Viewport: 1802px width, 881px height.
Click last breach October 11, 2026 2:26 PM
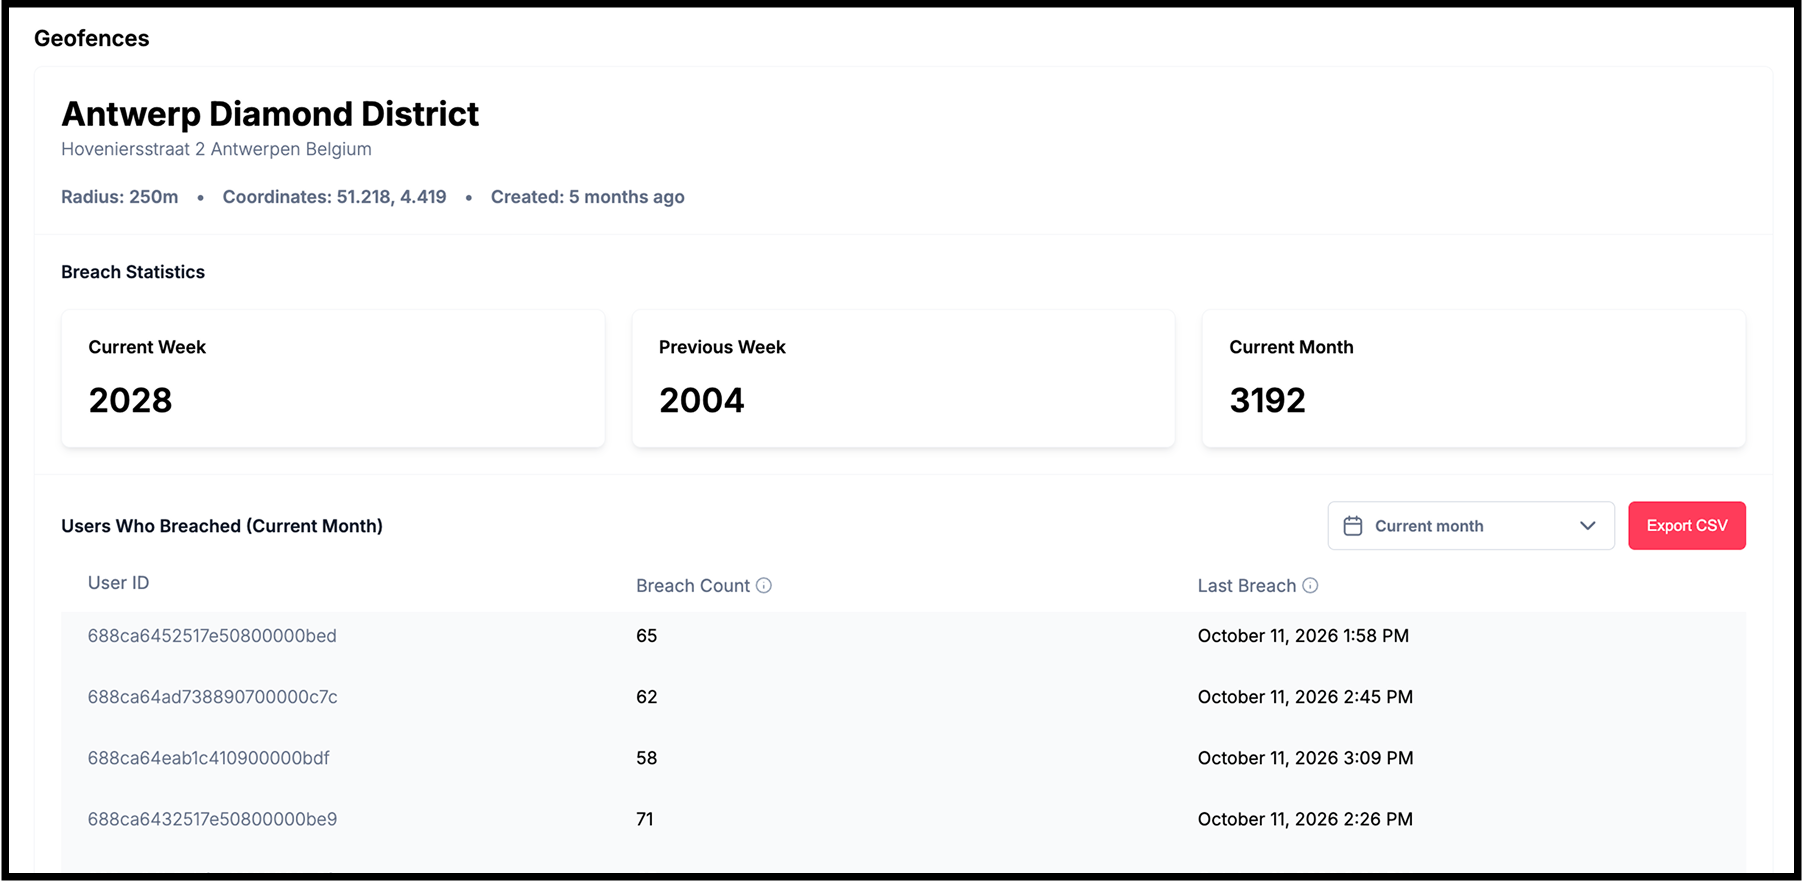1305,819
